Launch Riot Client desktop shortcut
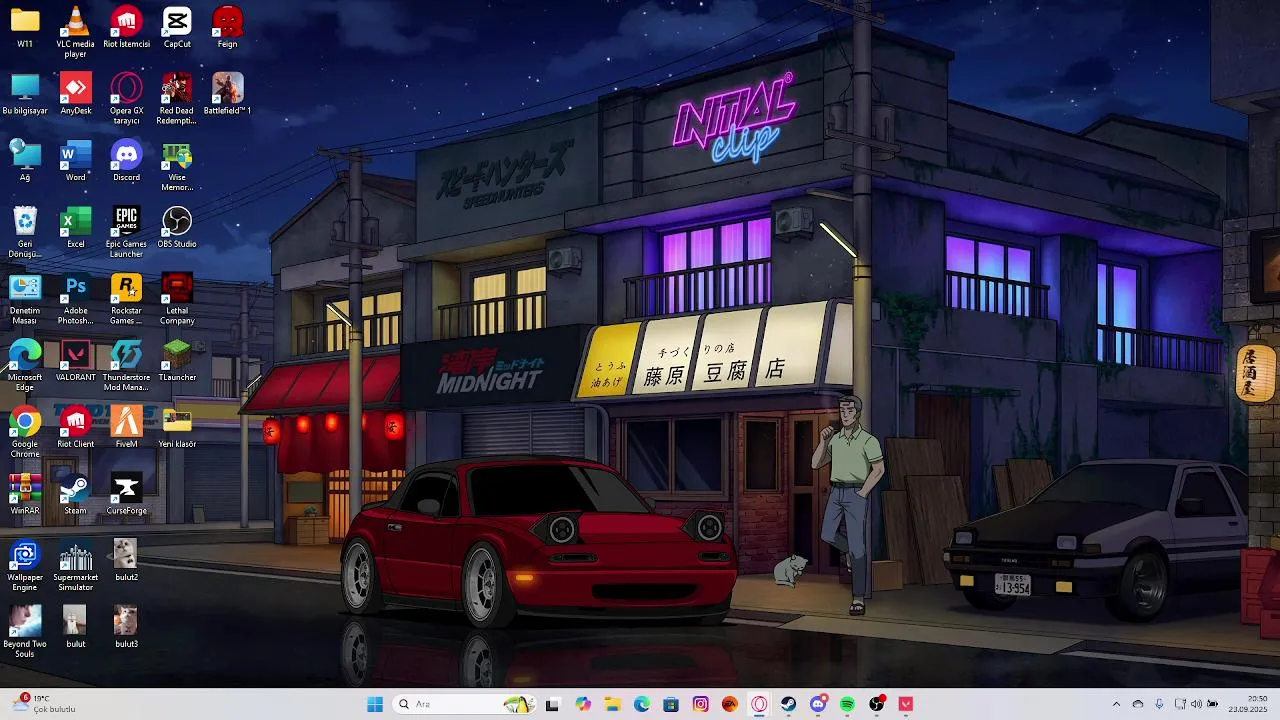The width and height of the screenshot is (1280, 720). click(76, 427)
